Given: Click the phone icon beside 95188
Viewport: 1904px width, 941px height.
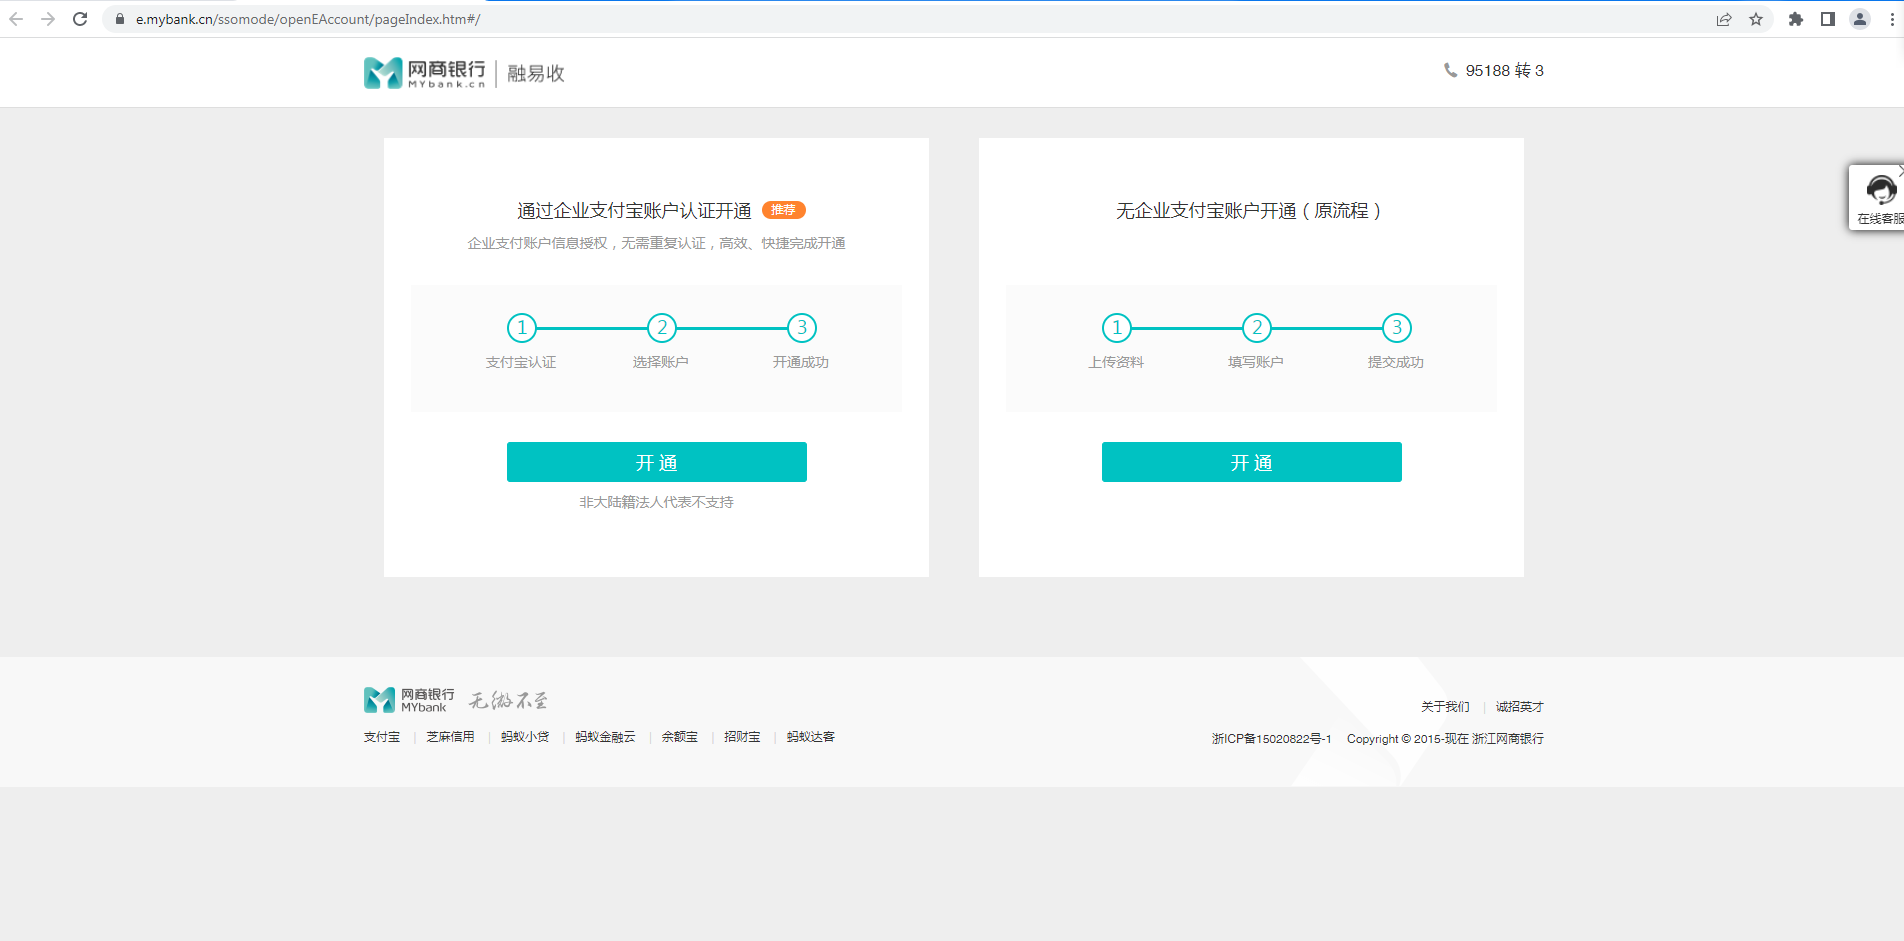Looking at the screenshot, I should pyautogui.click(x=1450, y=70).
